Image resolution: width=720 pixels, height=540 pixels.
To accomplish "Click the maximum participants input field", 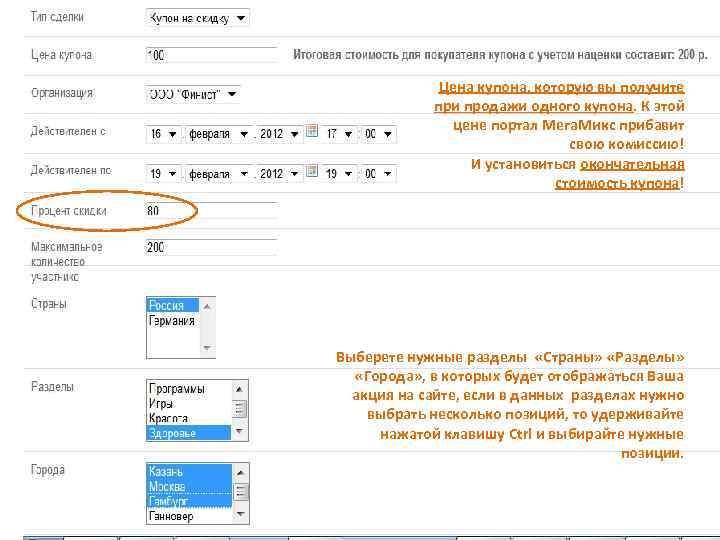I will [x=212, y=247].
